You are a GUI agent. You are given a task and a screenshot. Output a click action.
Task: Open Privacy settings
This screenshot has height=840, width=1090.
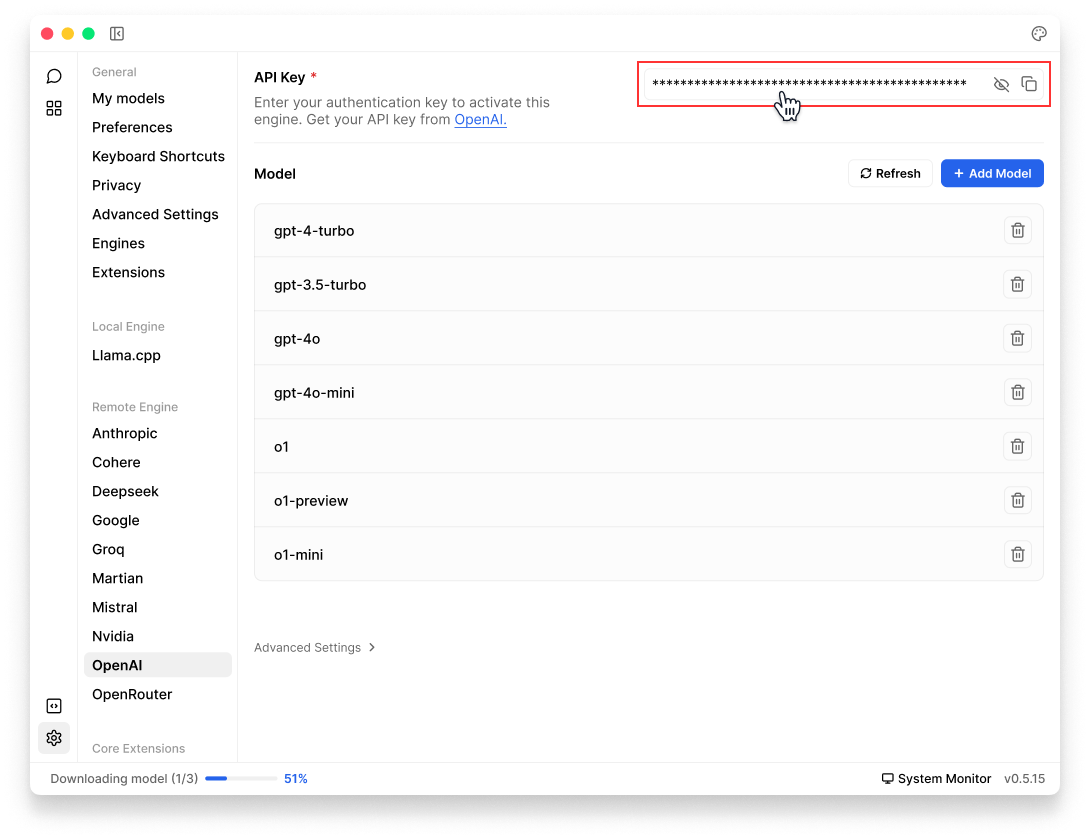[116, 185]
